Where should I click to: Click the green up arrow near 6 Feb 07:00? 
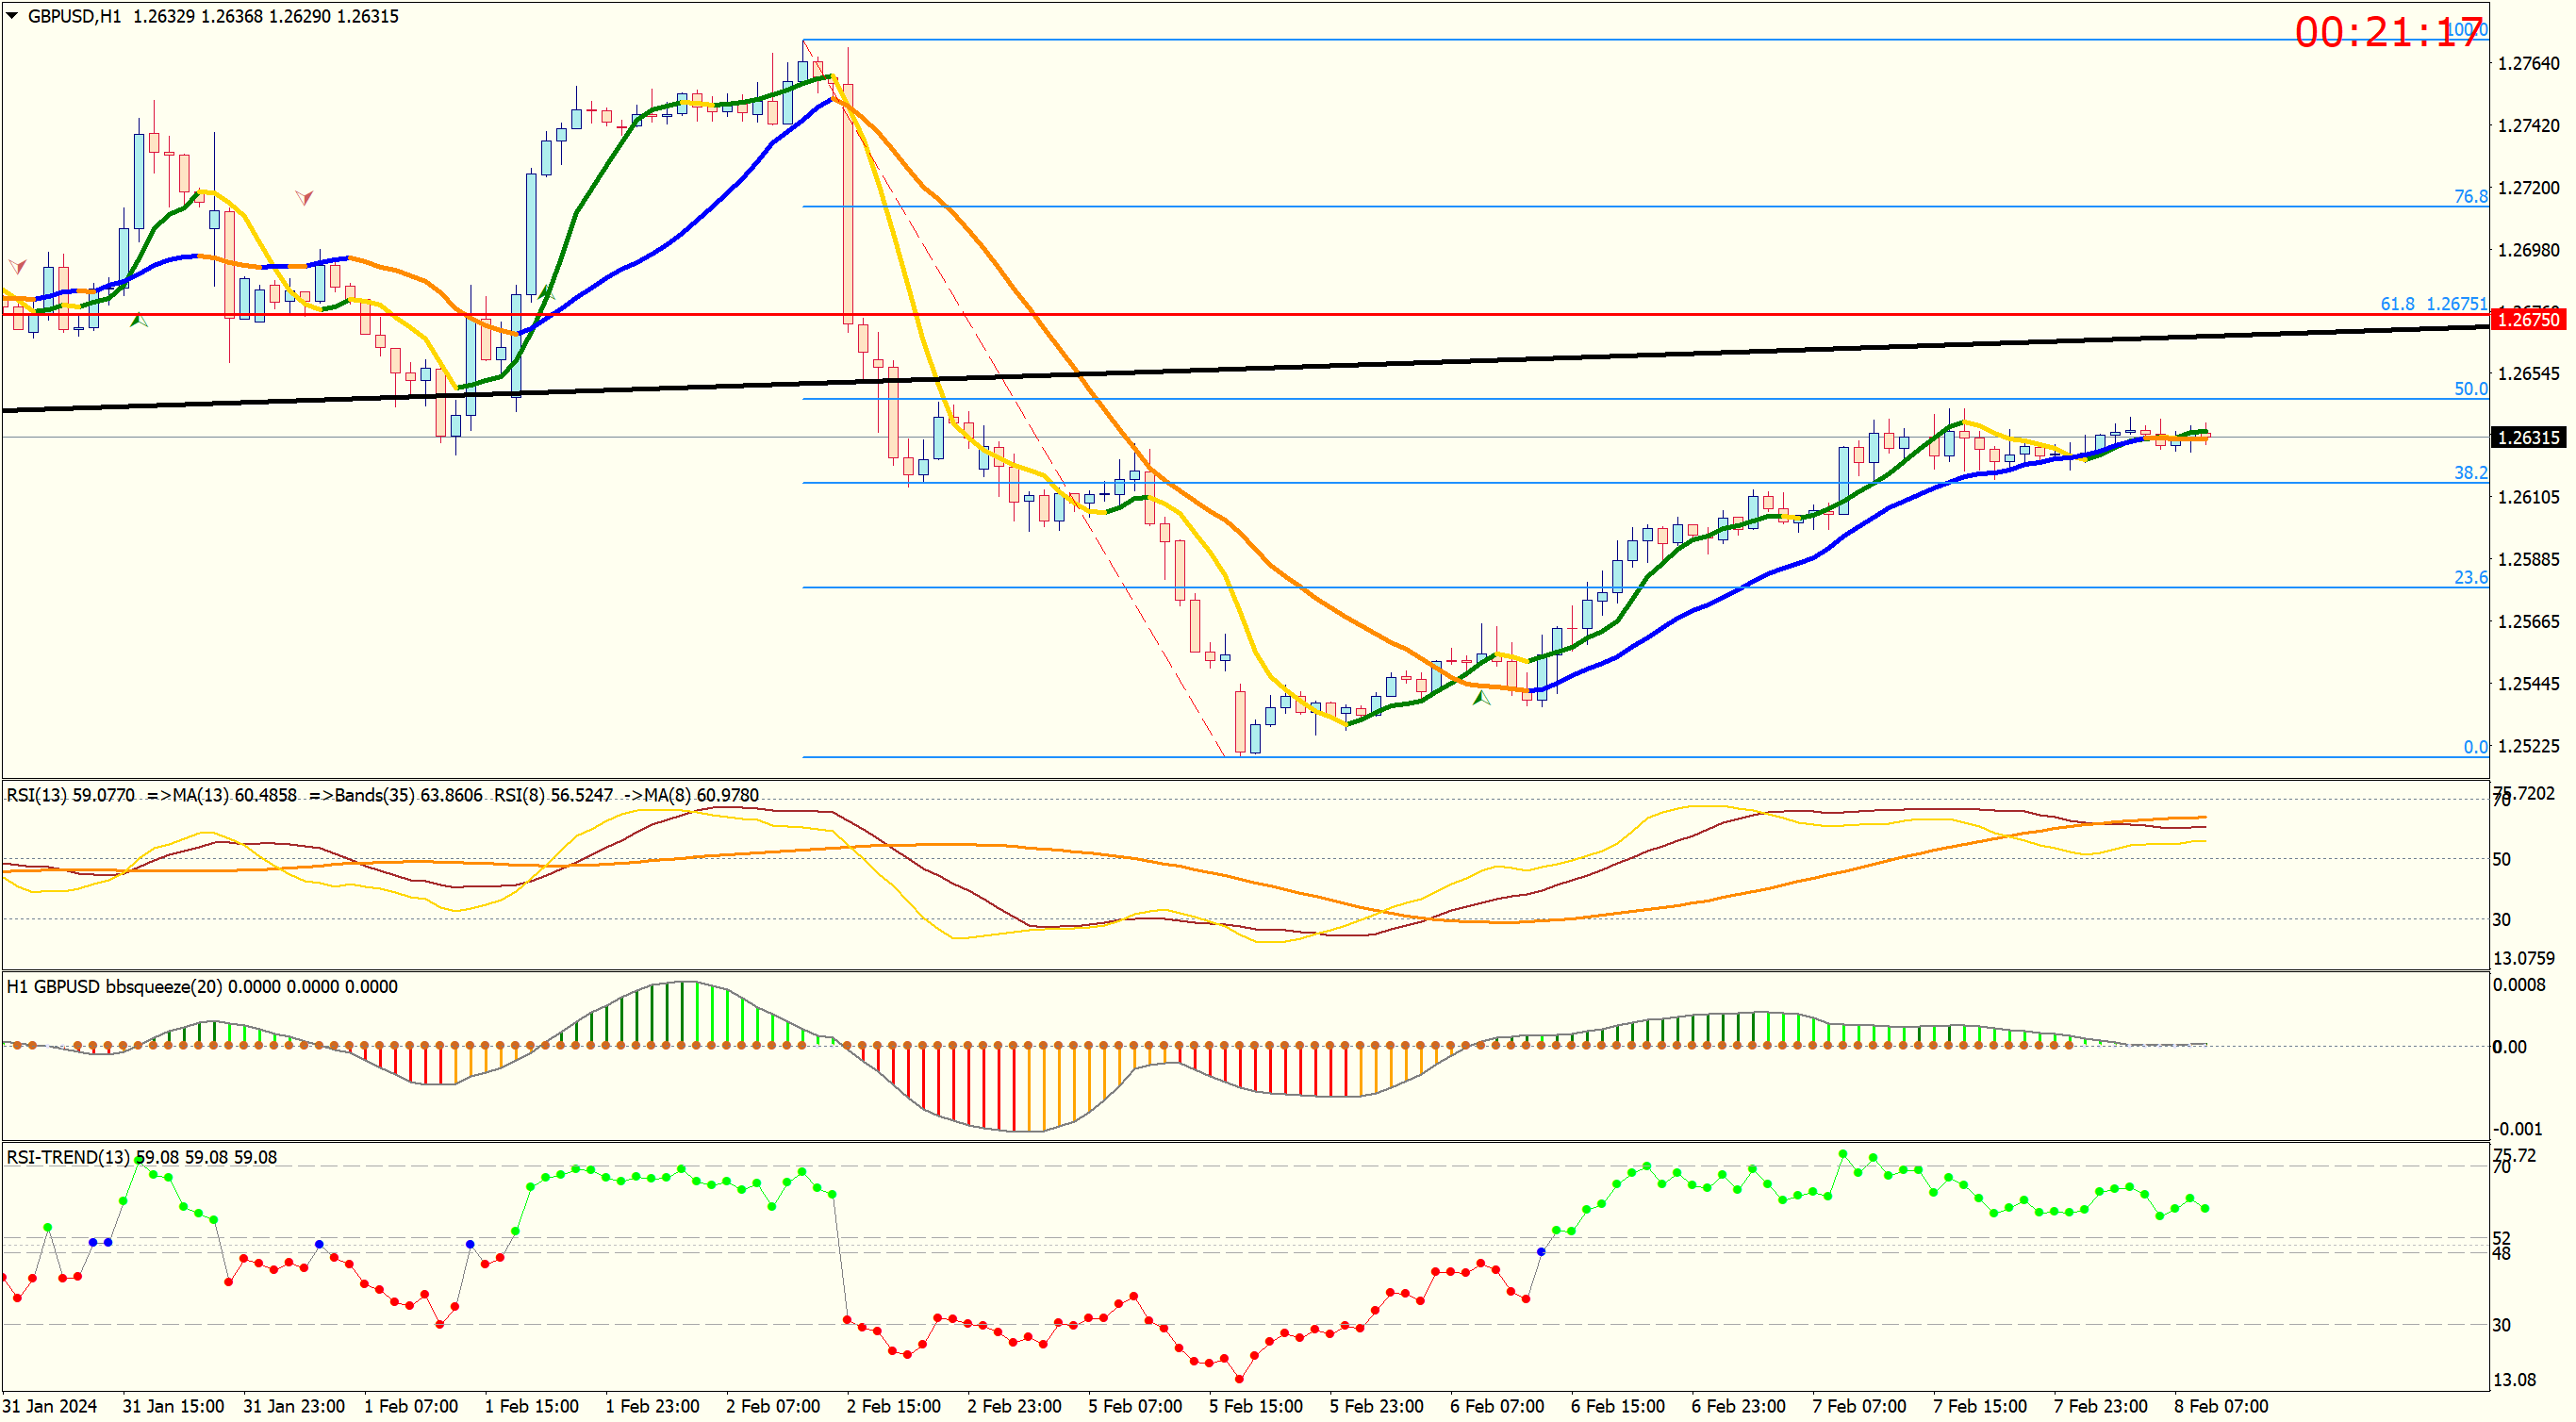1482,699
